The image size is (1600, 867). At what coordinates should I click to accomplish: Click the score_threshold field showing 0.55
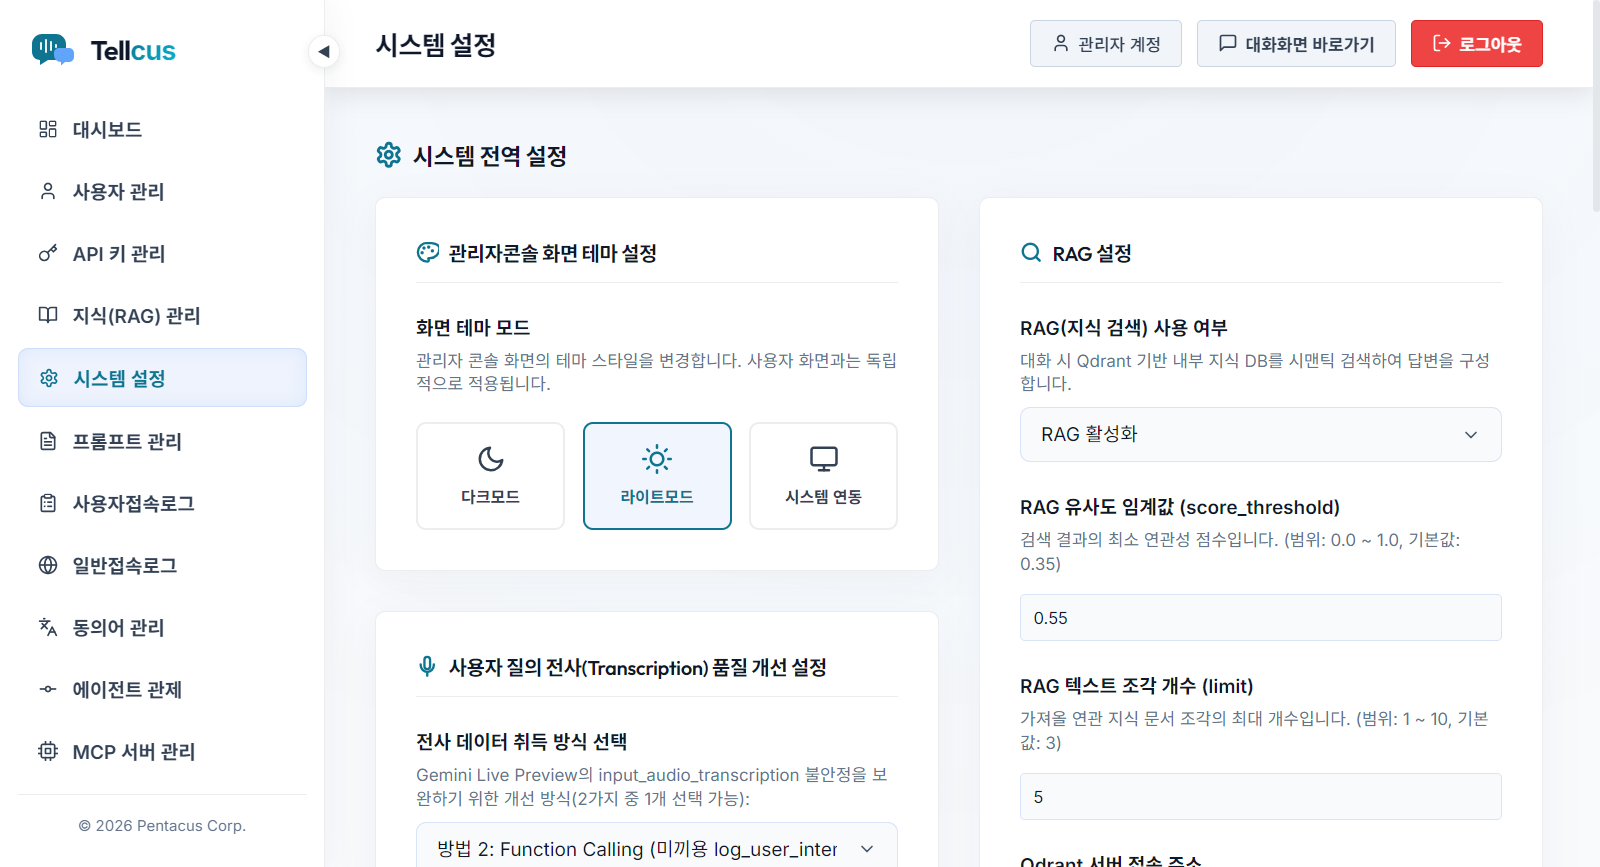[x=1260, y=618]
